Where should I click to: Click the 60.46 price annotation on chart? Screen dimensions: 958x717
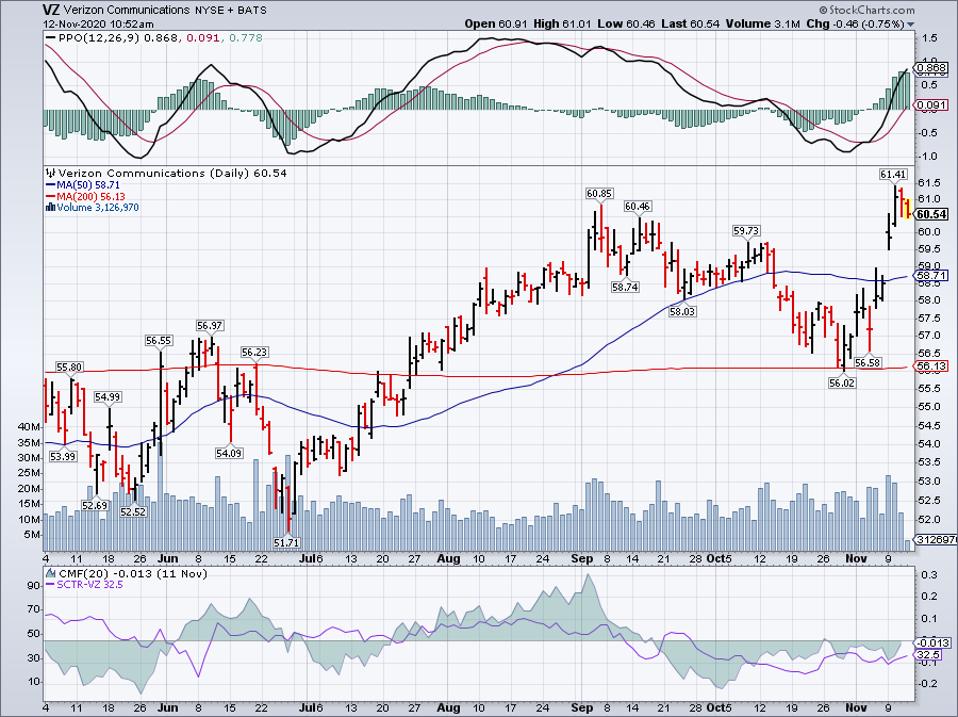(637, 207)
